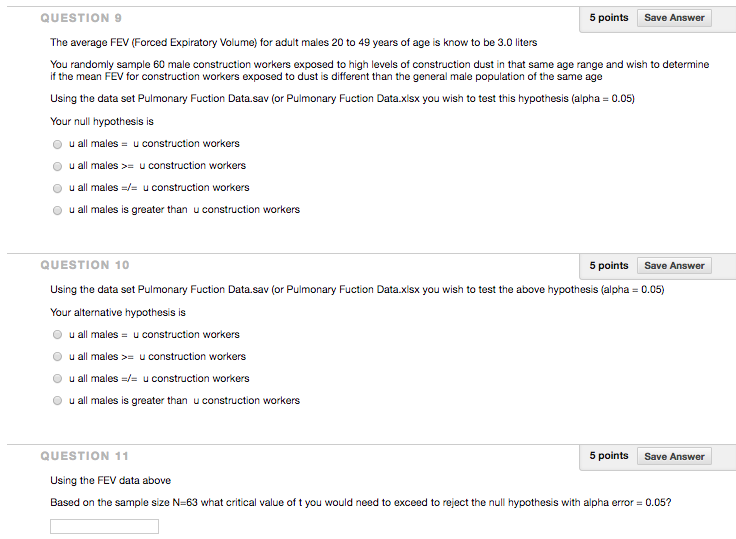The height and width of the screenshot is (539, 736).
Task: Select 'u all males = u construction workers' in Question 9
Action: [x=58, y=144]
